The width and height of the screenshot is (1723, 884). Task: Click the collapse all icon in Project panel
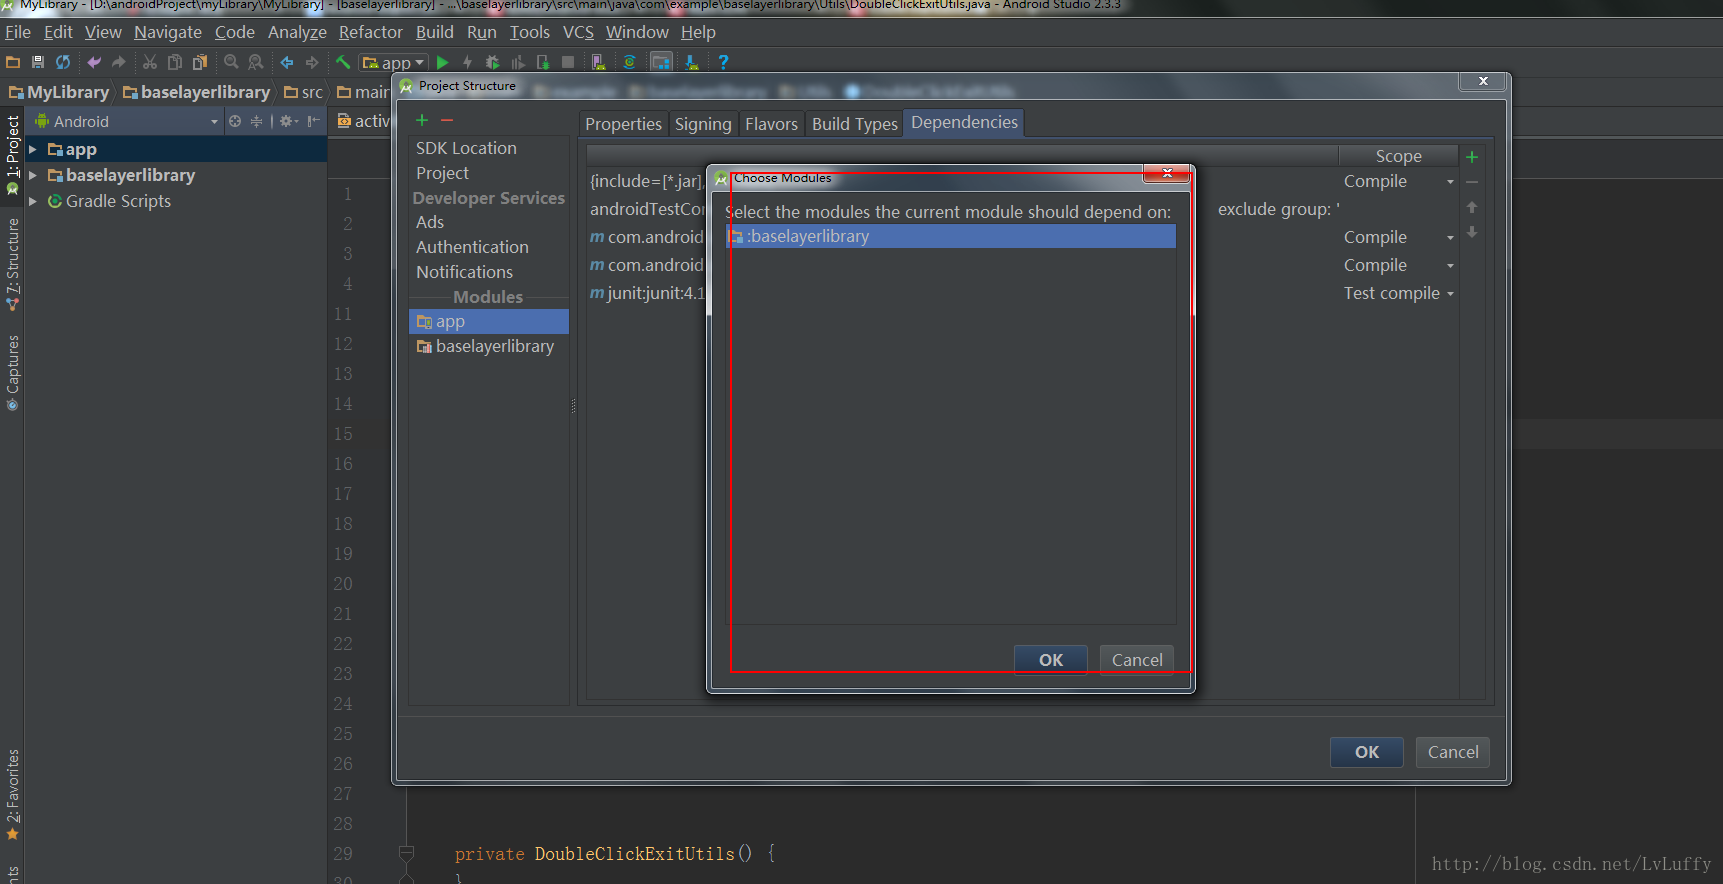coord(256,121)
